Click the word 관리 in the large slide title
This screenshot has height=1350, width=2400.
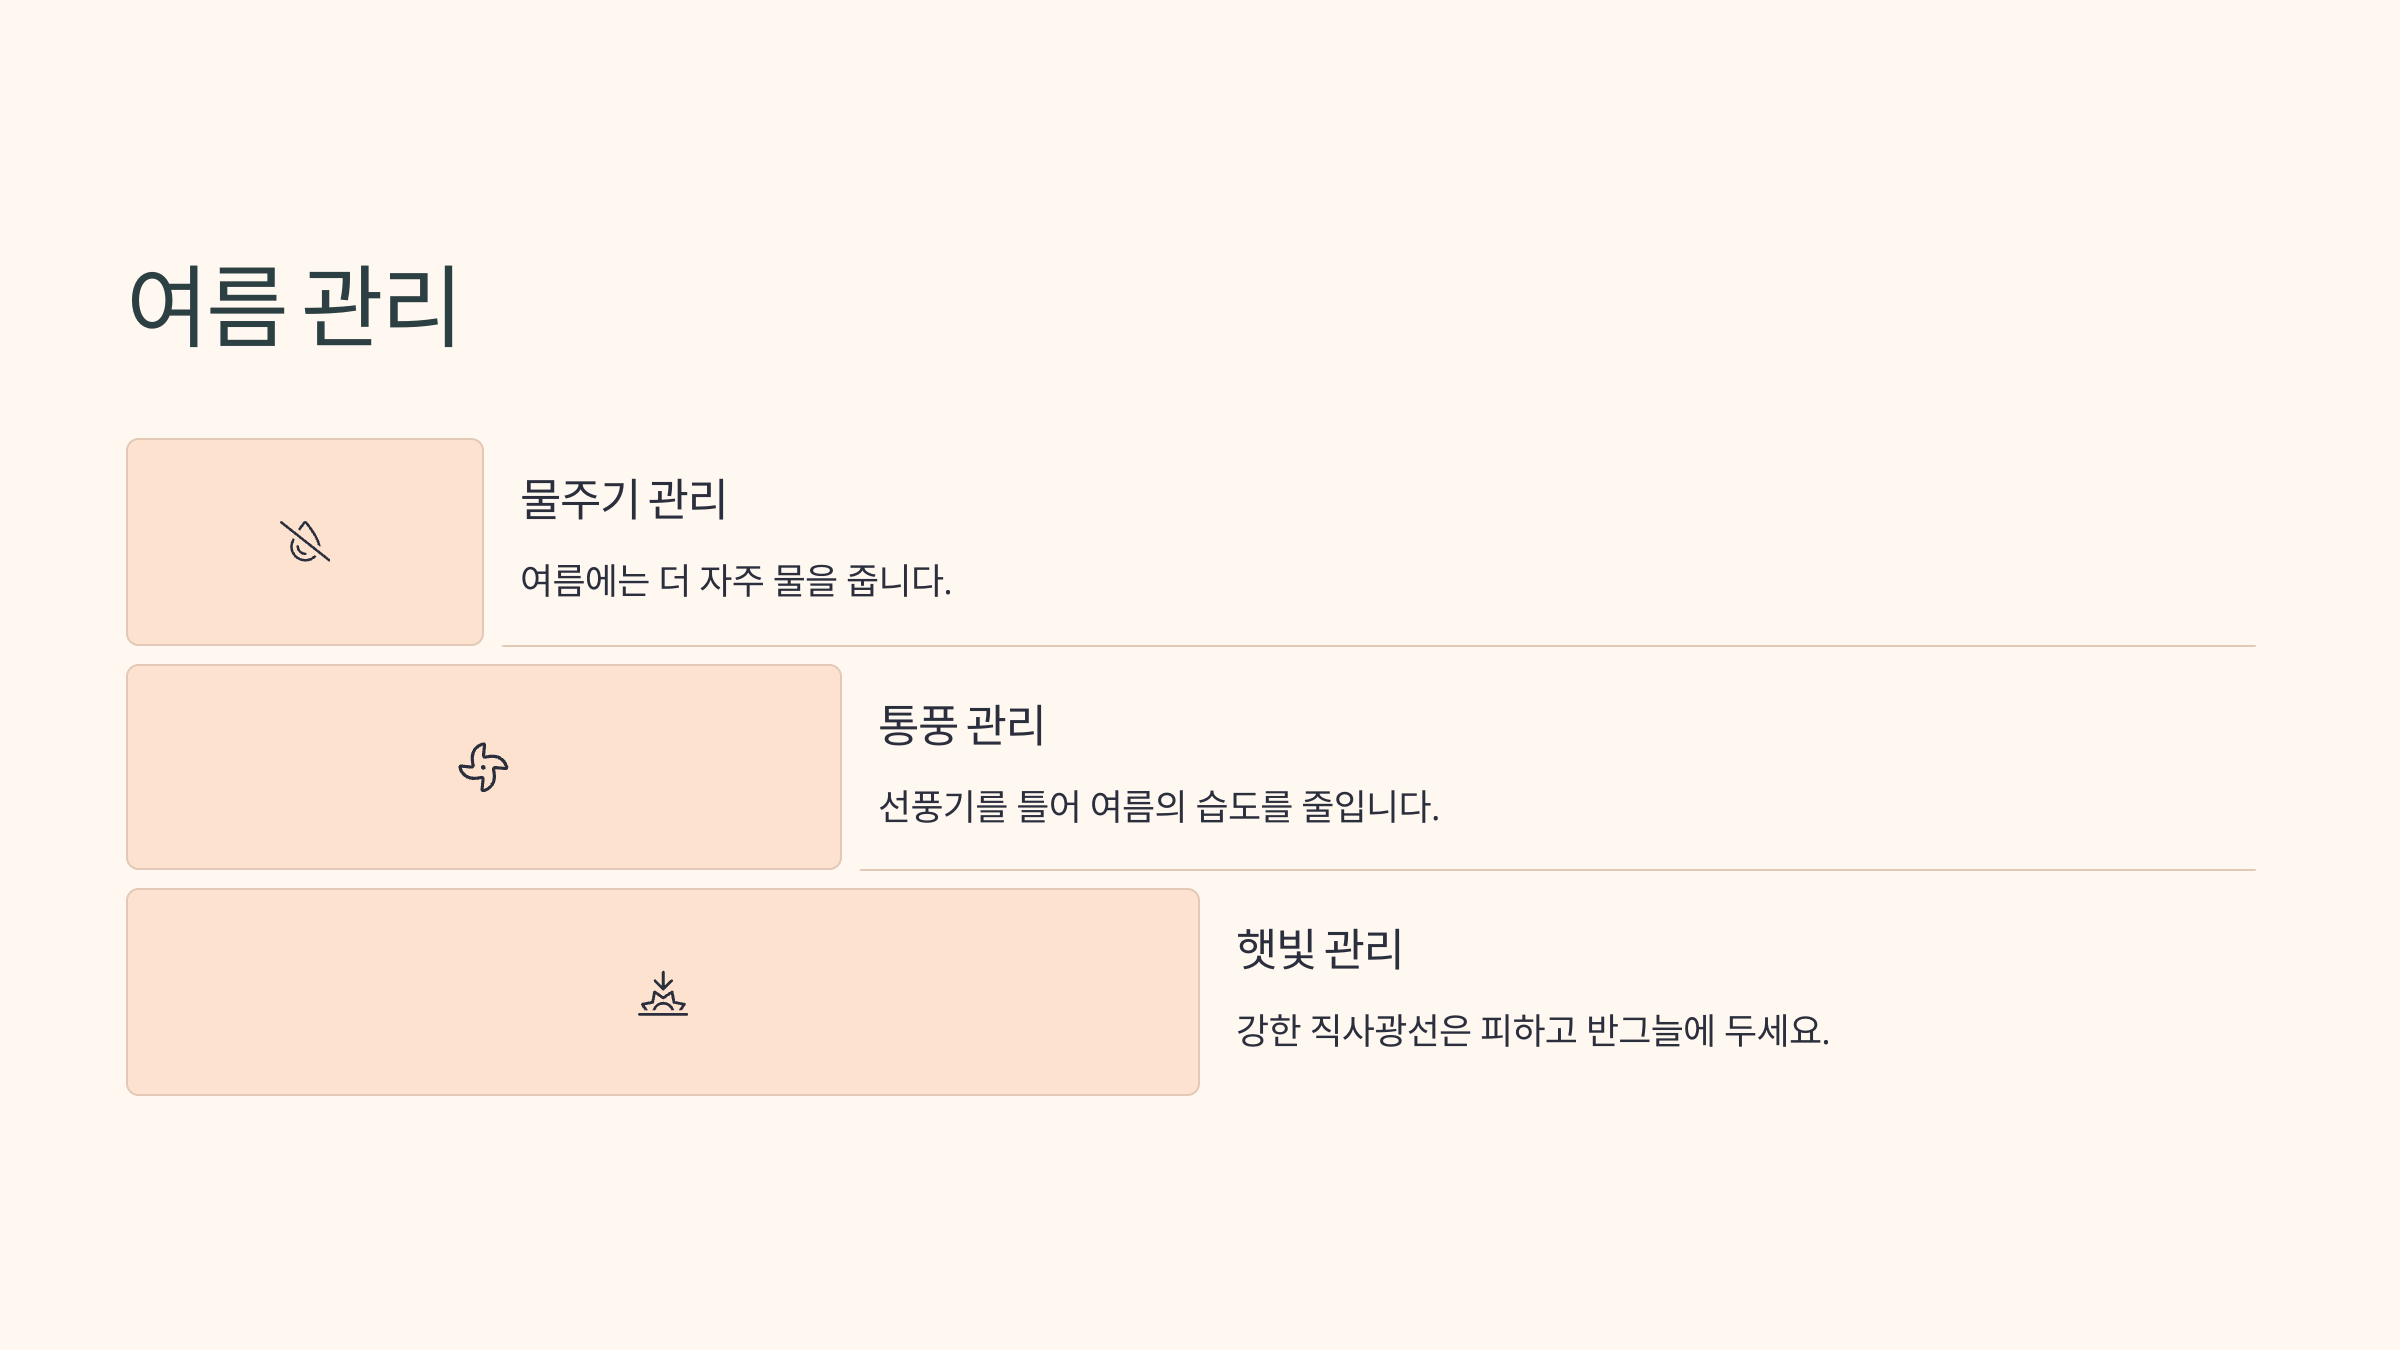pos(380,307)
